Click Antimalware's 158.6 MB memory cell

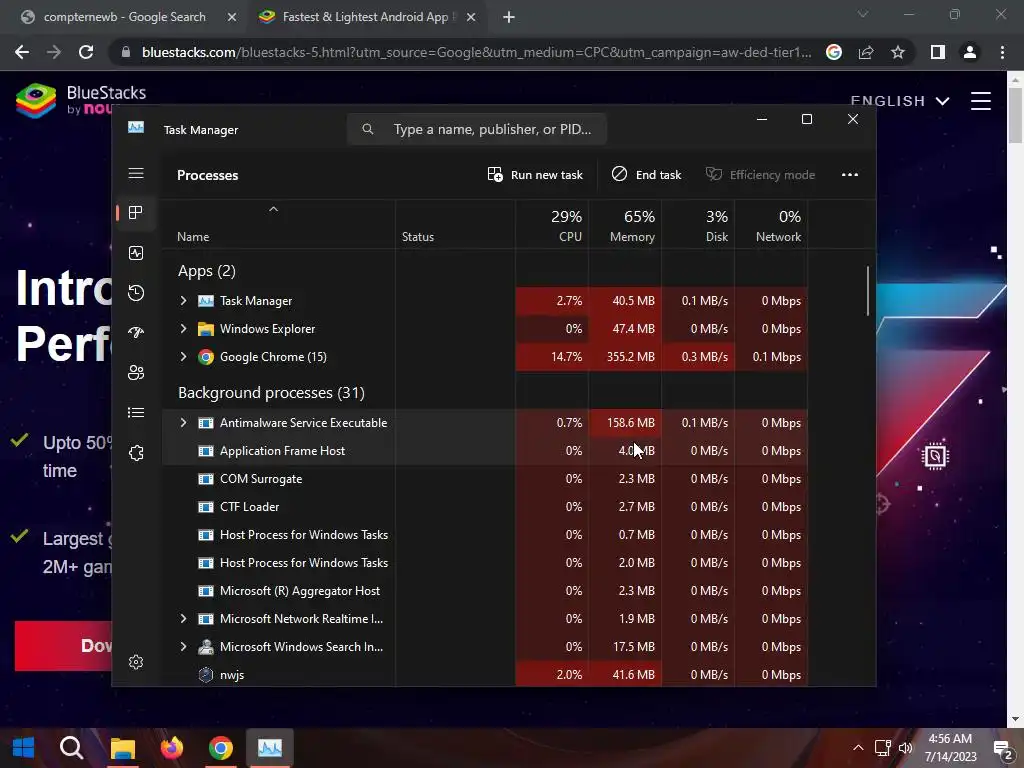(x=625, y=423)
